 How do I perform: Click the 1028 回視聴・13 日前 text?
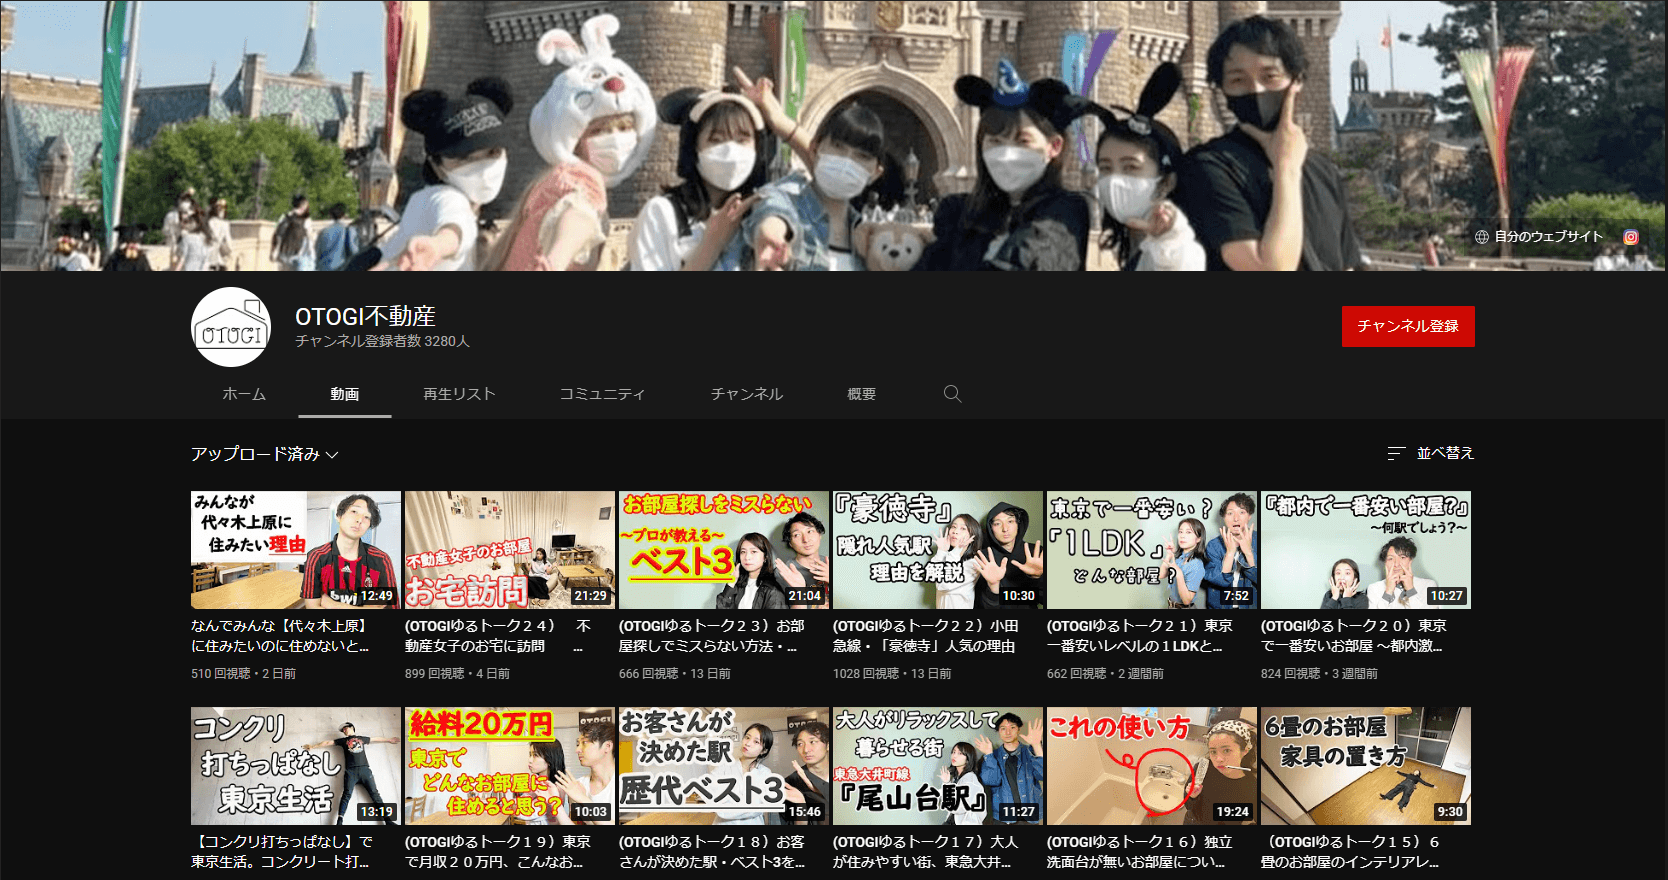click(892, 674)
